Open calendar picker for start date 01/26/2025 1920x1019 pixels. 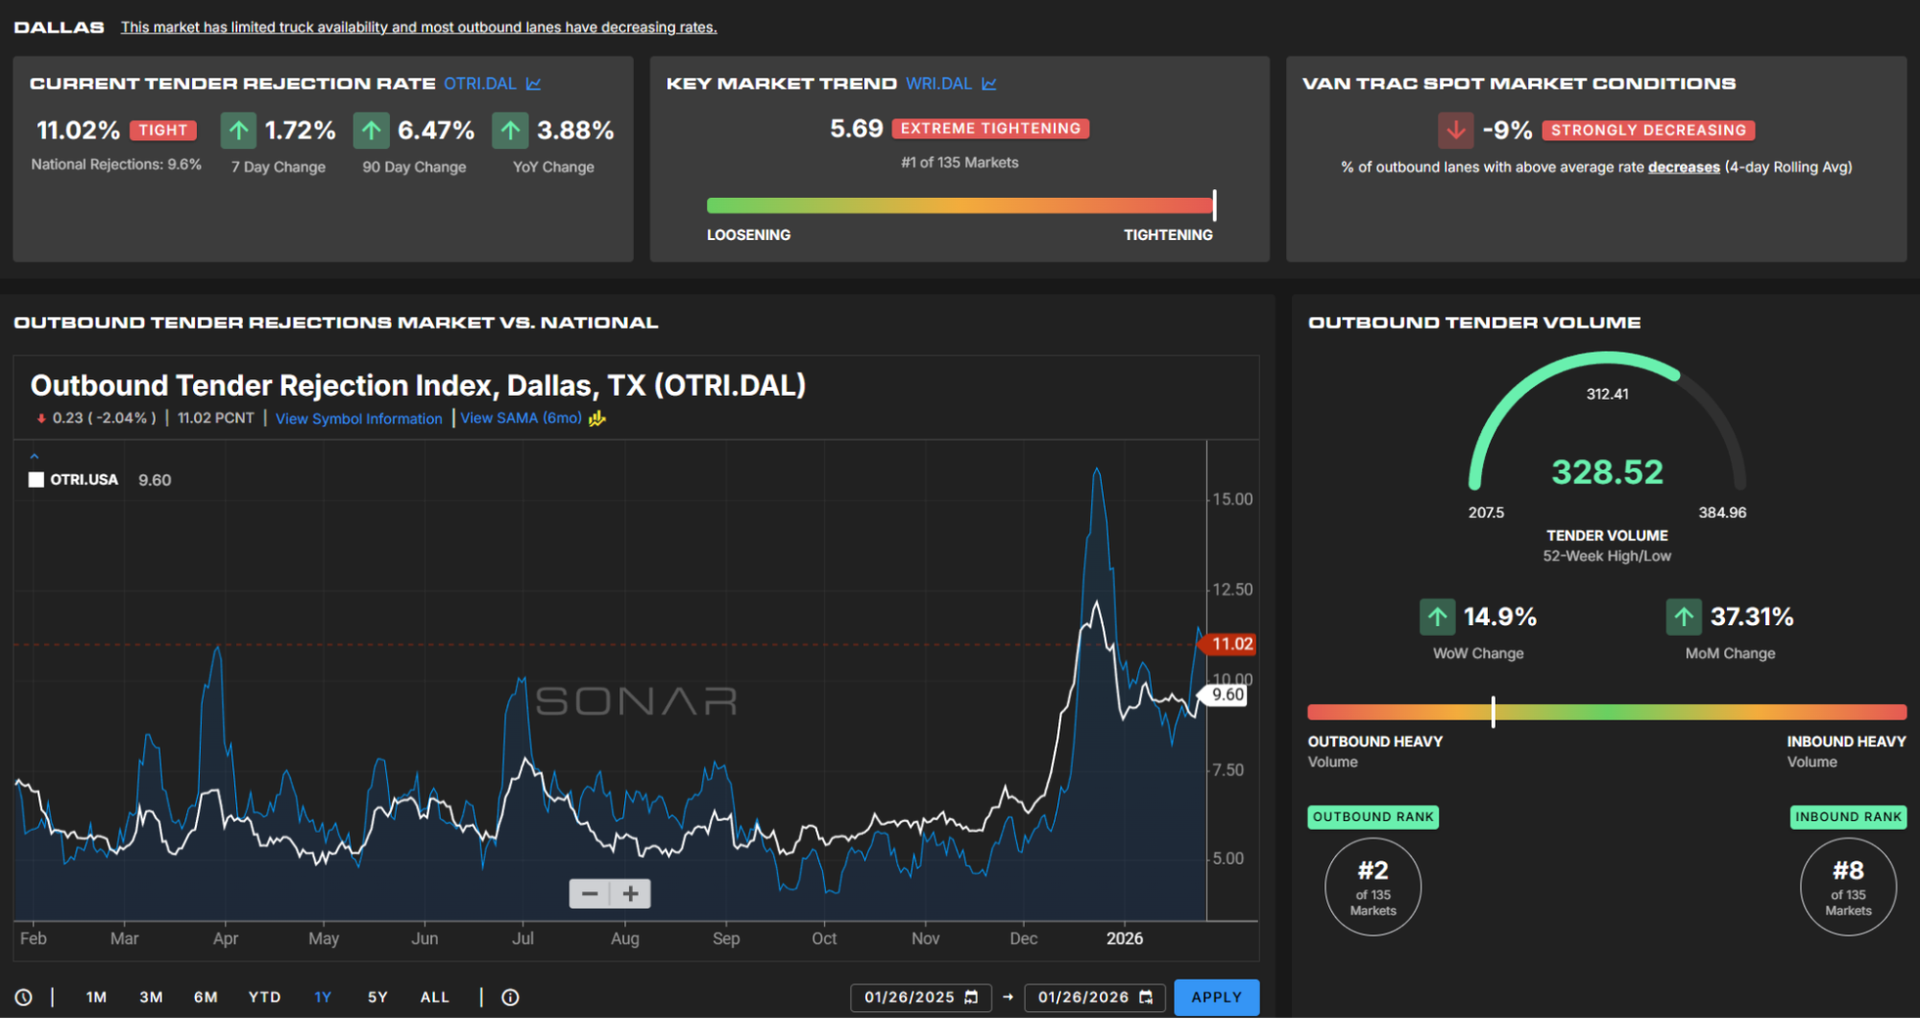971,997
